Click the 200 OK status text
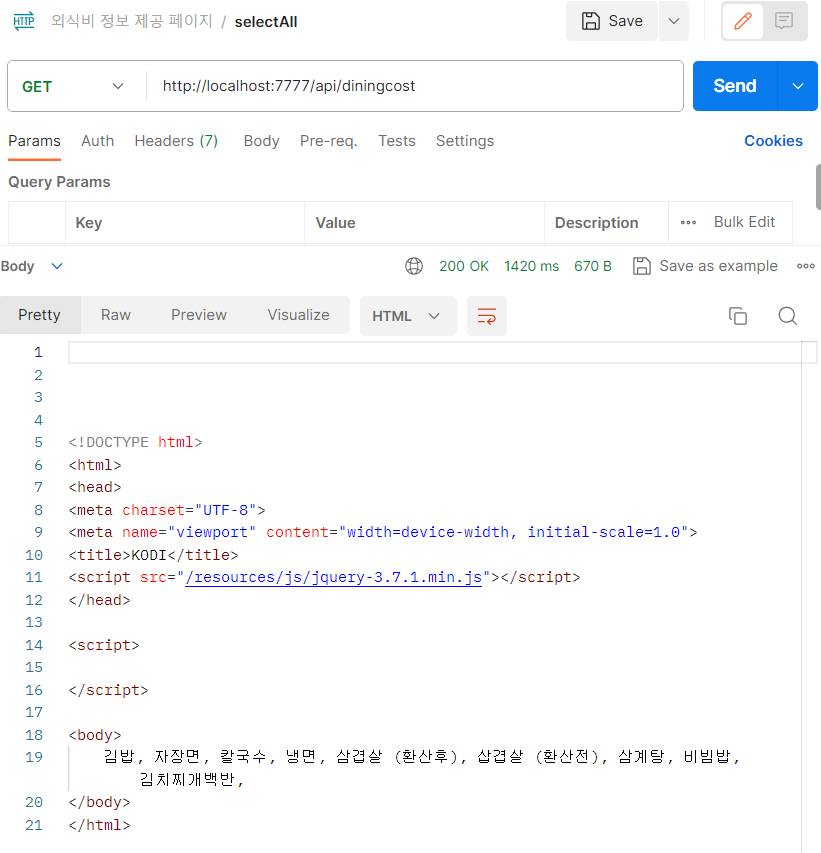 pyautogui.click(x=464, y=266)
